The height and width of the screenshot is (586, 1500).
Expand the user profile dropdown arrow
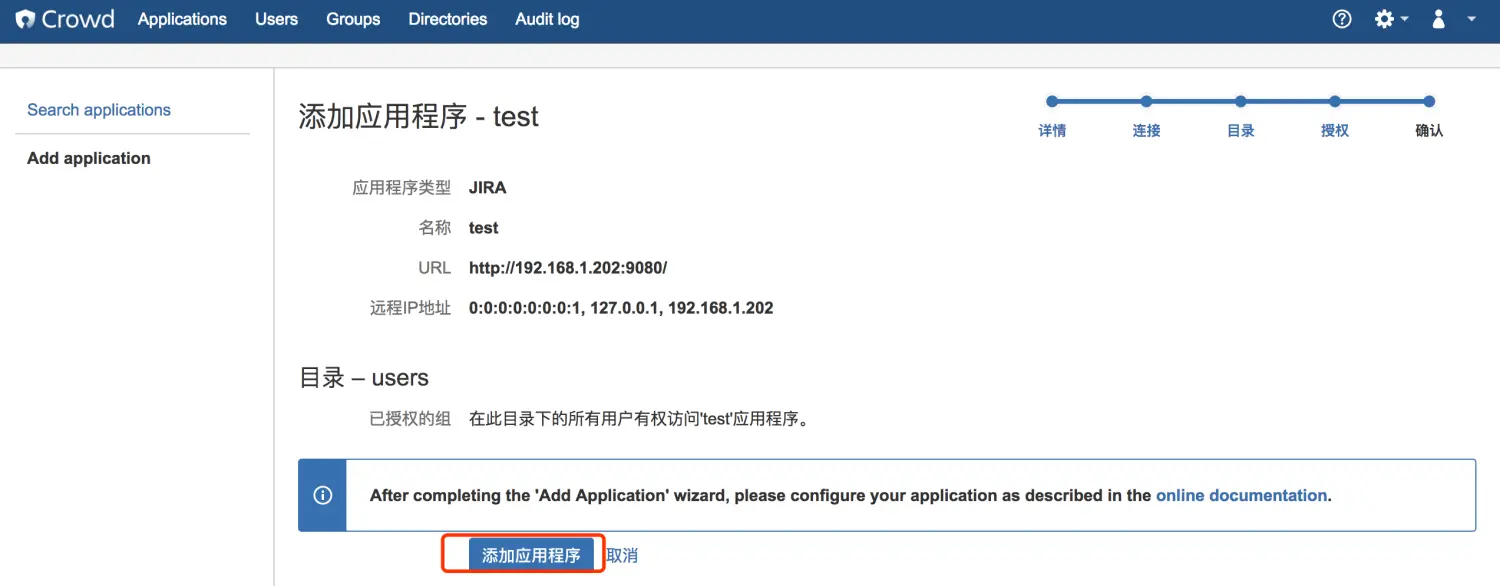tap(1471, 20)
